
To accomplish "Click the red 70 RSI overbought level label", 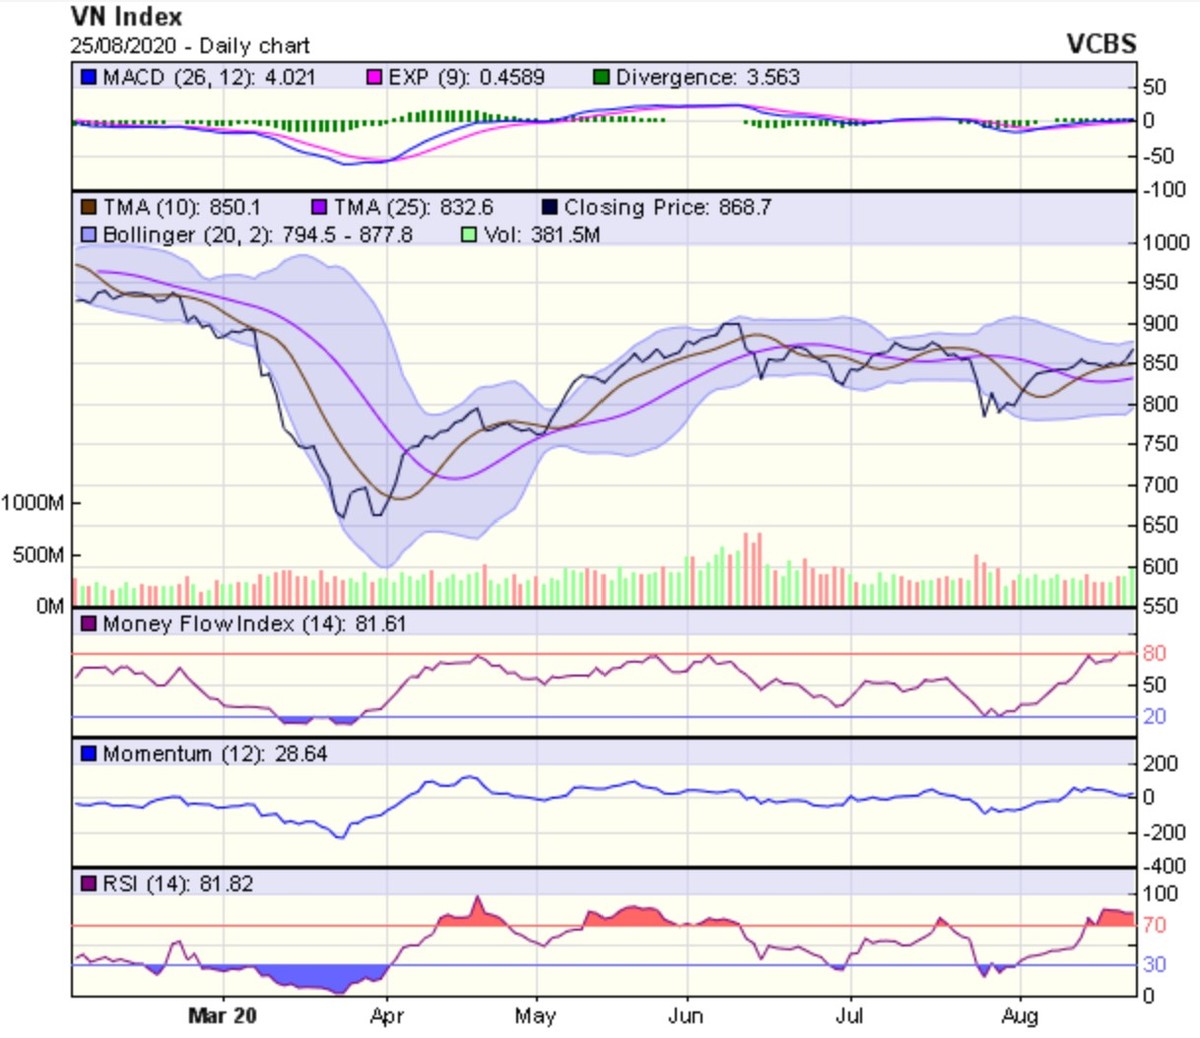I will click(1154, 925).
